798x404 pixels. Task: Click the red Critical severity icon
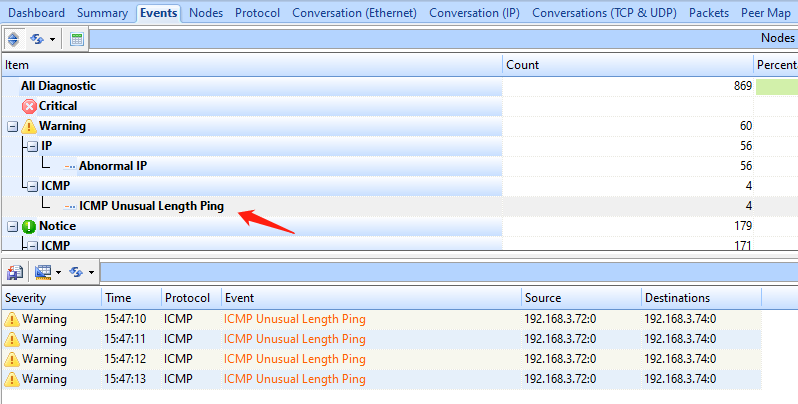pyautogui.click(x=29, y=106)
